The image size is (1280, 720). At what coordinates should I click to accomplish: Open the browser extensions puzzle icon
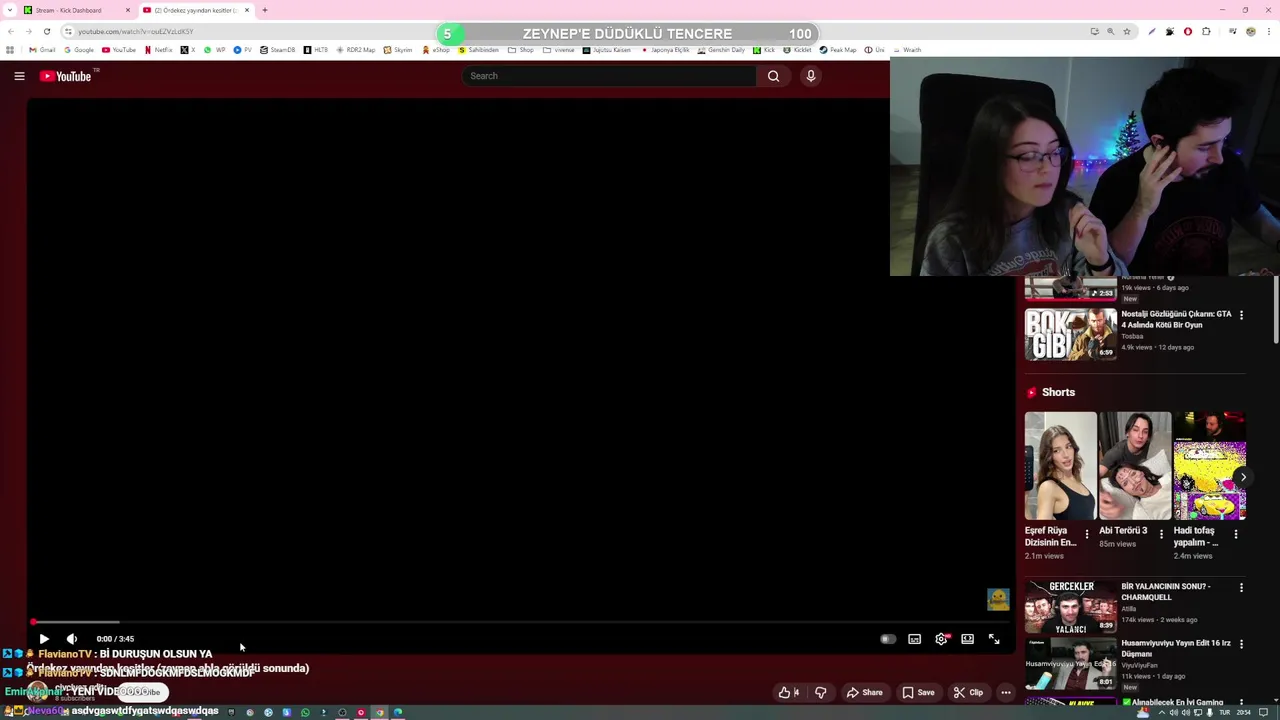coord(1206,31)
